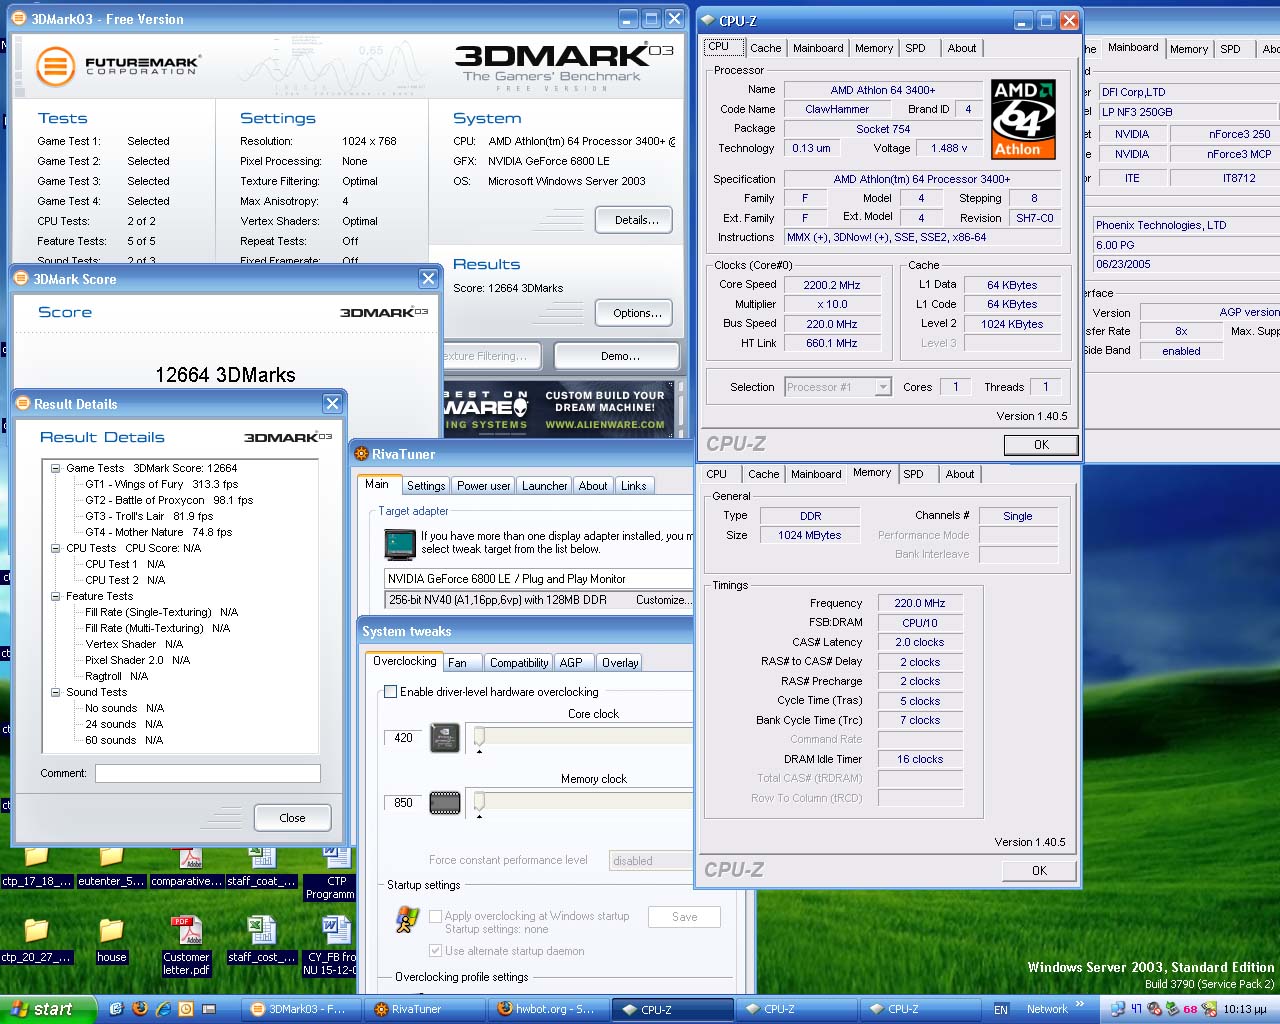Open the Customize dropdown in RivaTuner
Image resolution: width=1280 pixels, height=1024 pixels.
coord(662,600)
